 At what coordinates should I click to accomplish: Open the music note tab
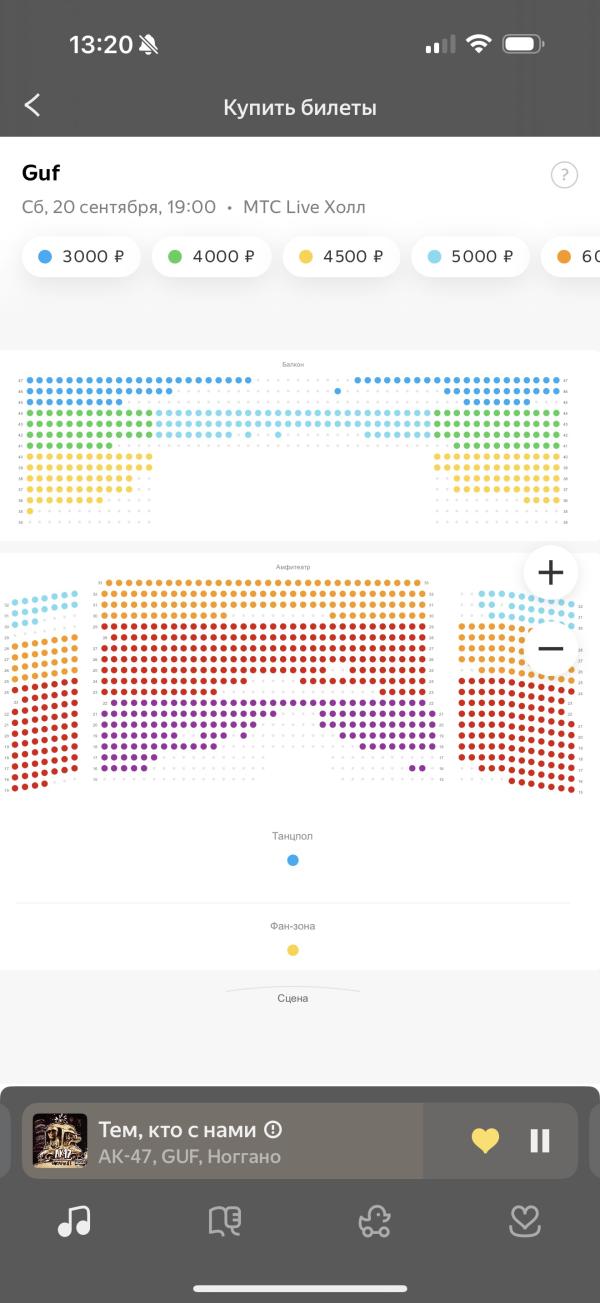click(x=74, y=1221)
